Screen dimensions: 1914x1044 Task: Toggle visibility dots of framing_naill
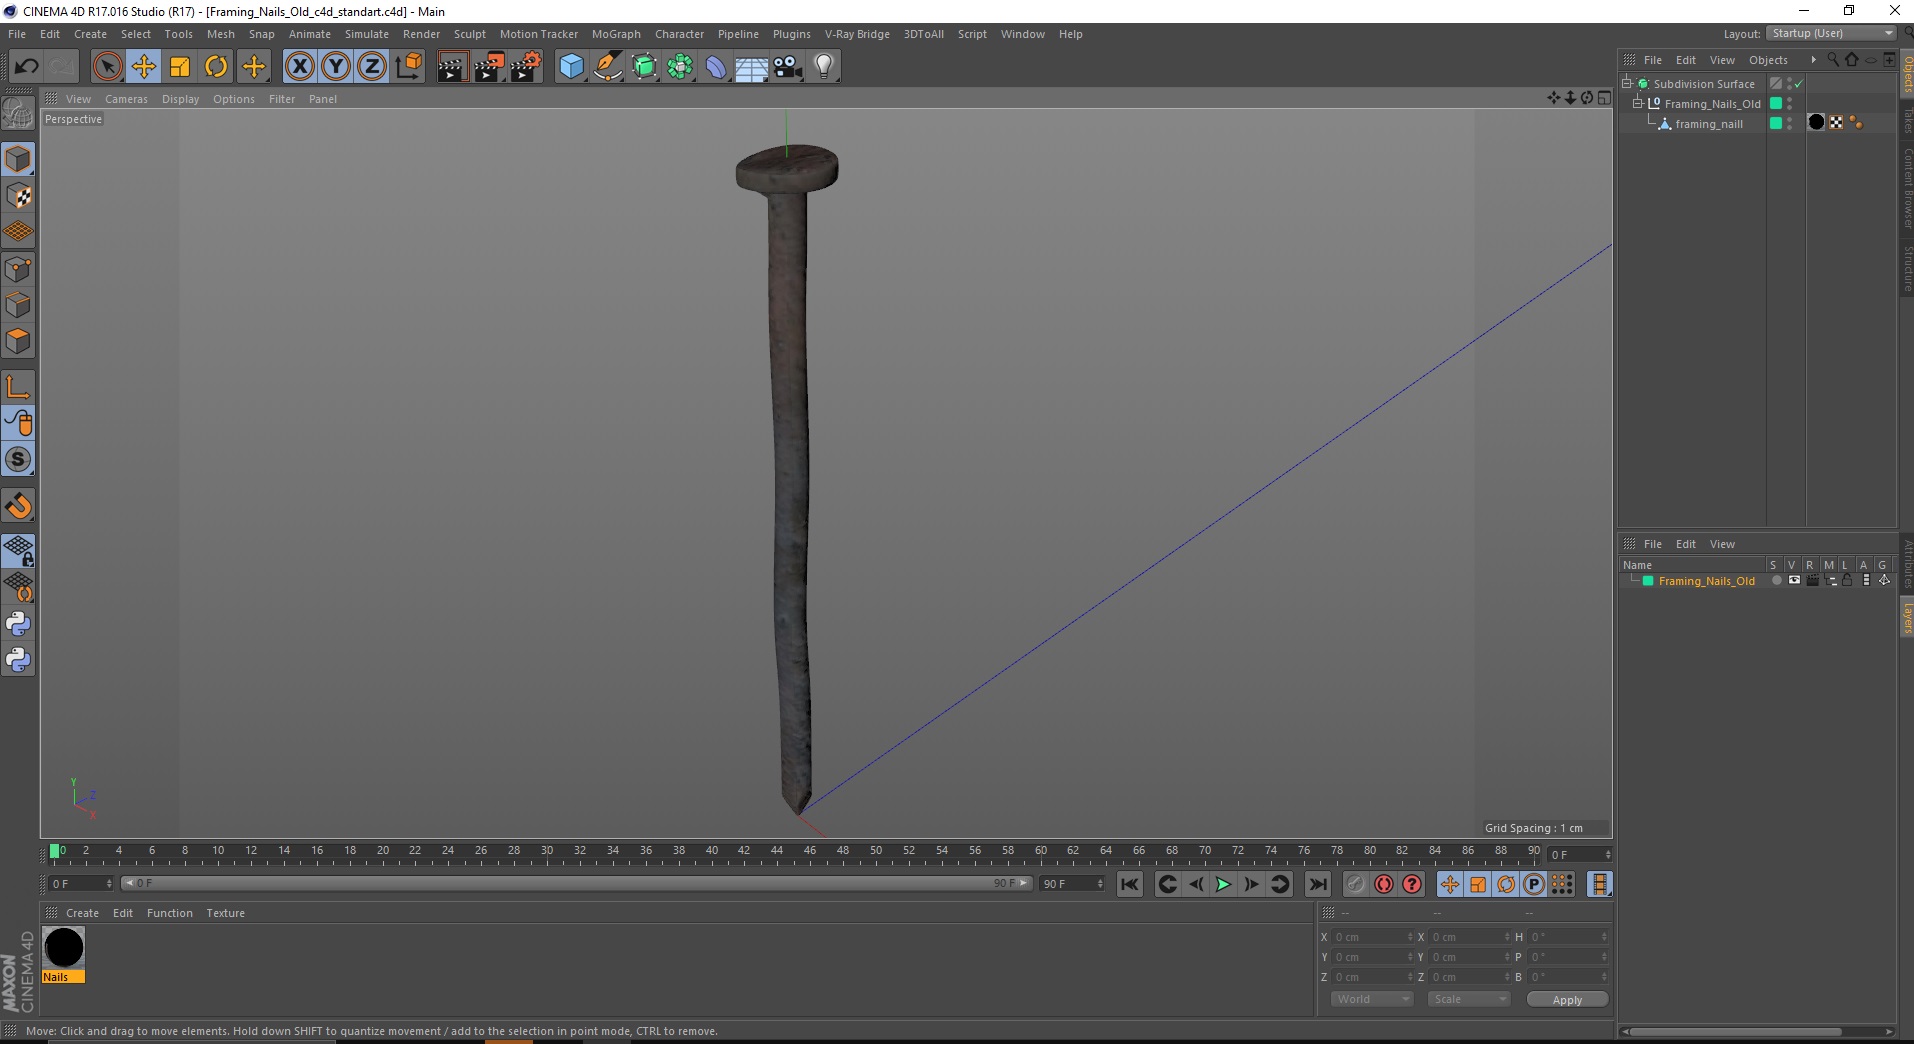(1789, 123)
